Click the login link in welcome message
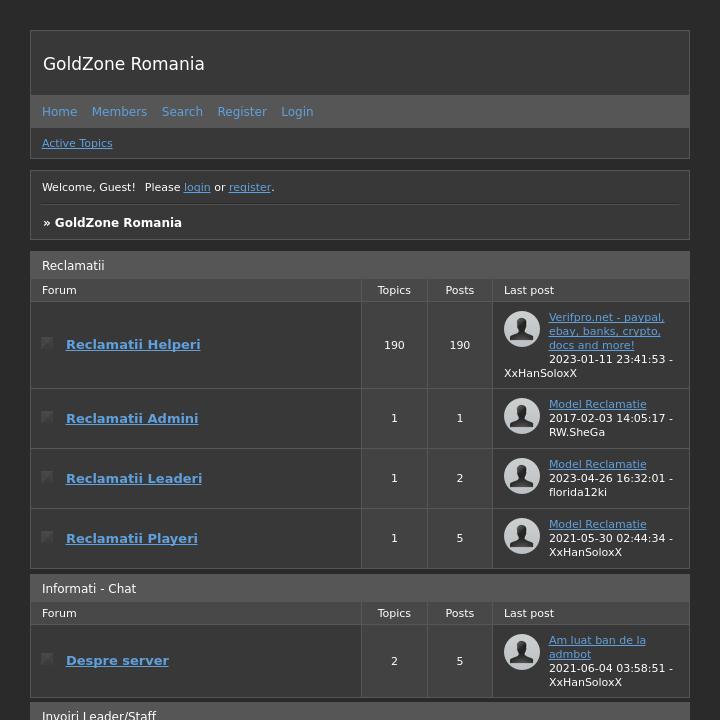 click(x=197, y=187)
